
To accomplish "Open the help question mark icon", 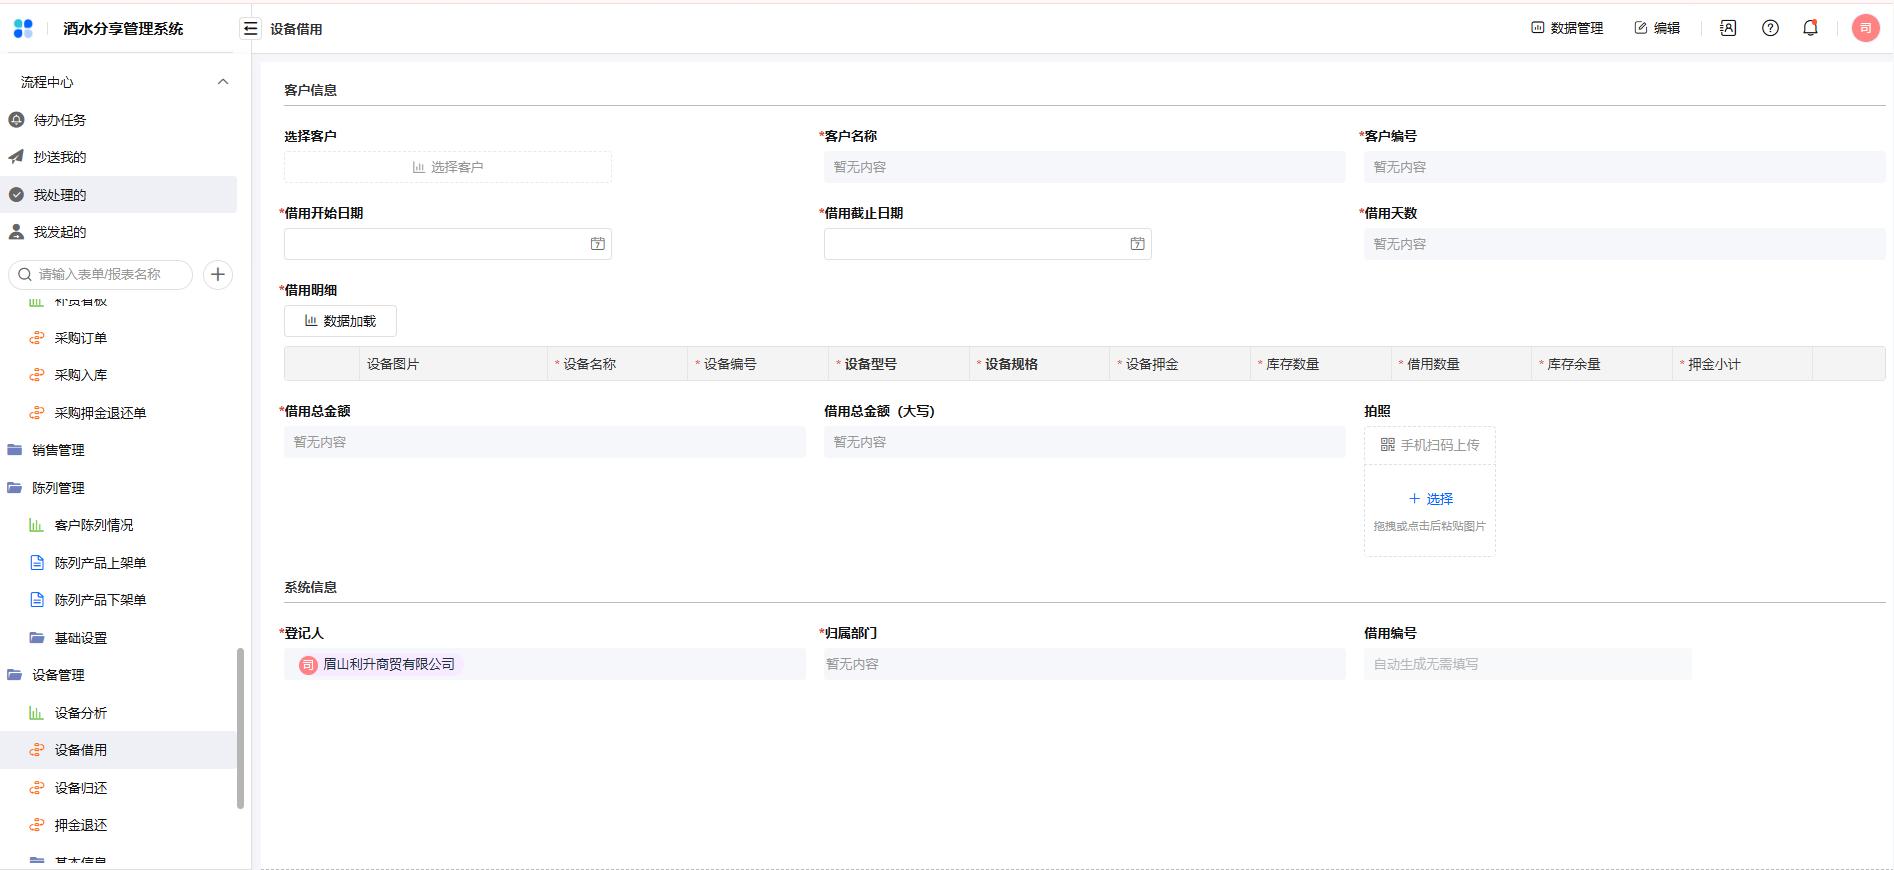I will pyautogui.click(x=1770, y=28).
